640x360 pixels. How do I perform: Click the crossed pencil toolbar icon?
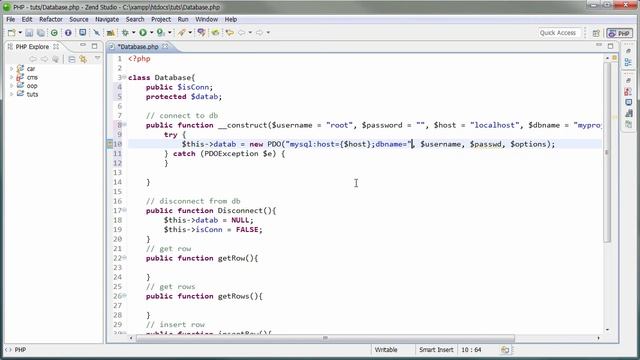[x=97, y=33]
